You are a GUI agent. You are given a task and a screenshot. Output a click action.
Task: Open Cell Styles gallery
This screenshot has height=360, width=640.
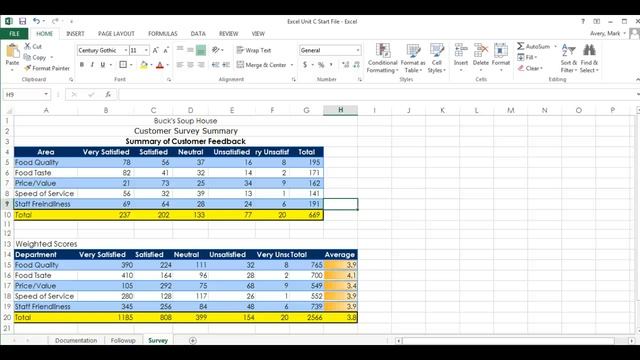point(436,58)
